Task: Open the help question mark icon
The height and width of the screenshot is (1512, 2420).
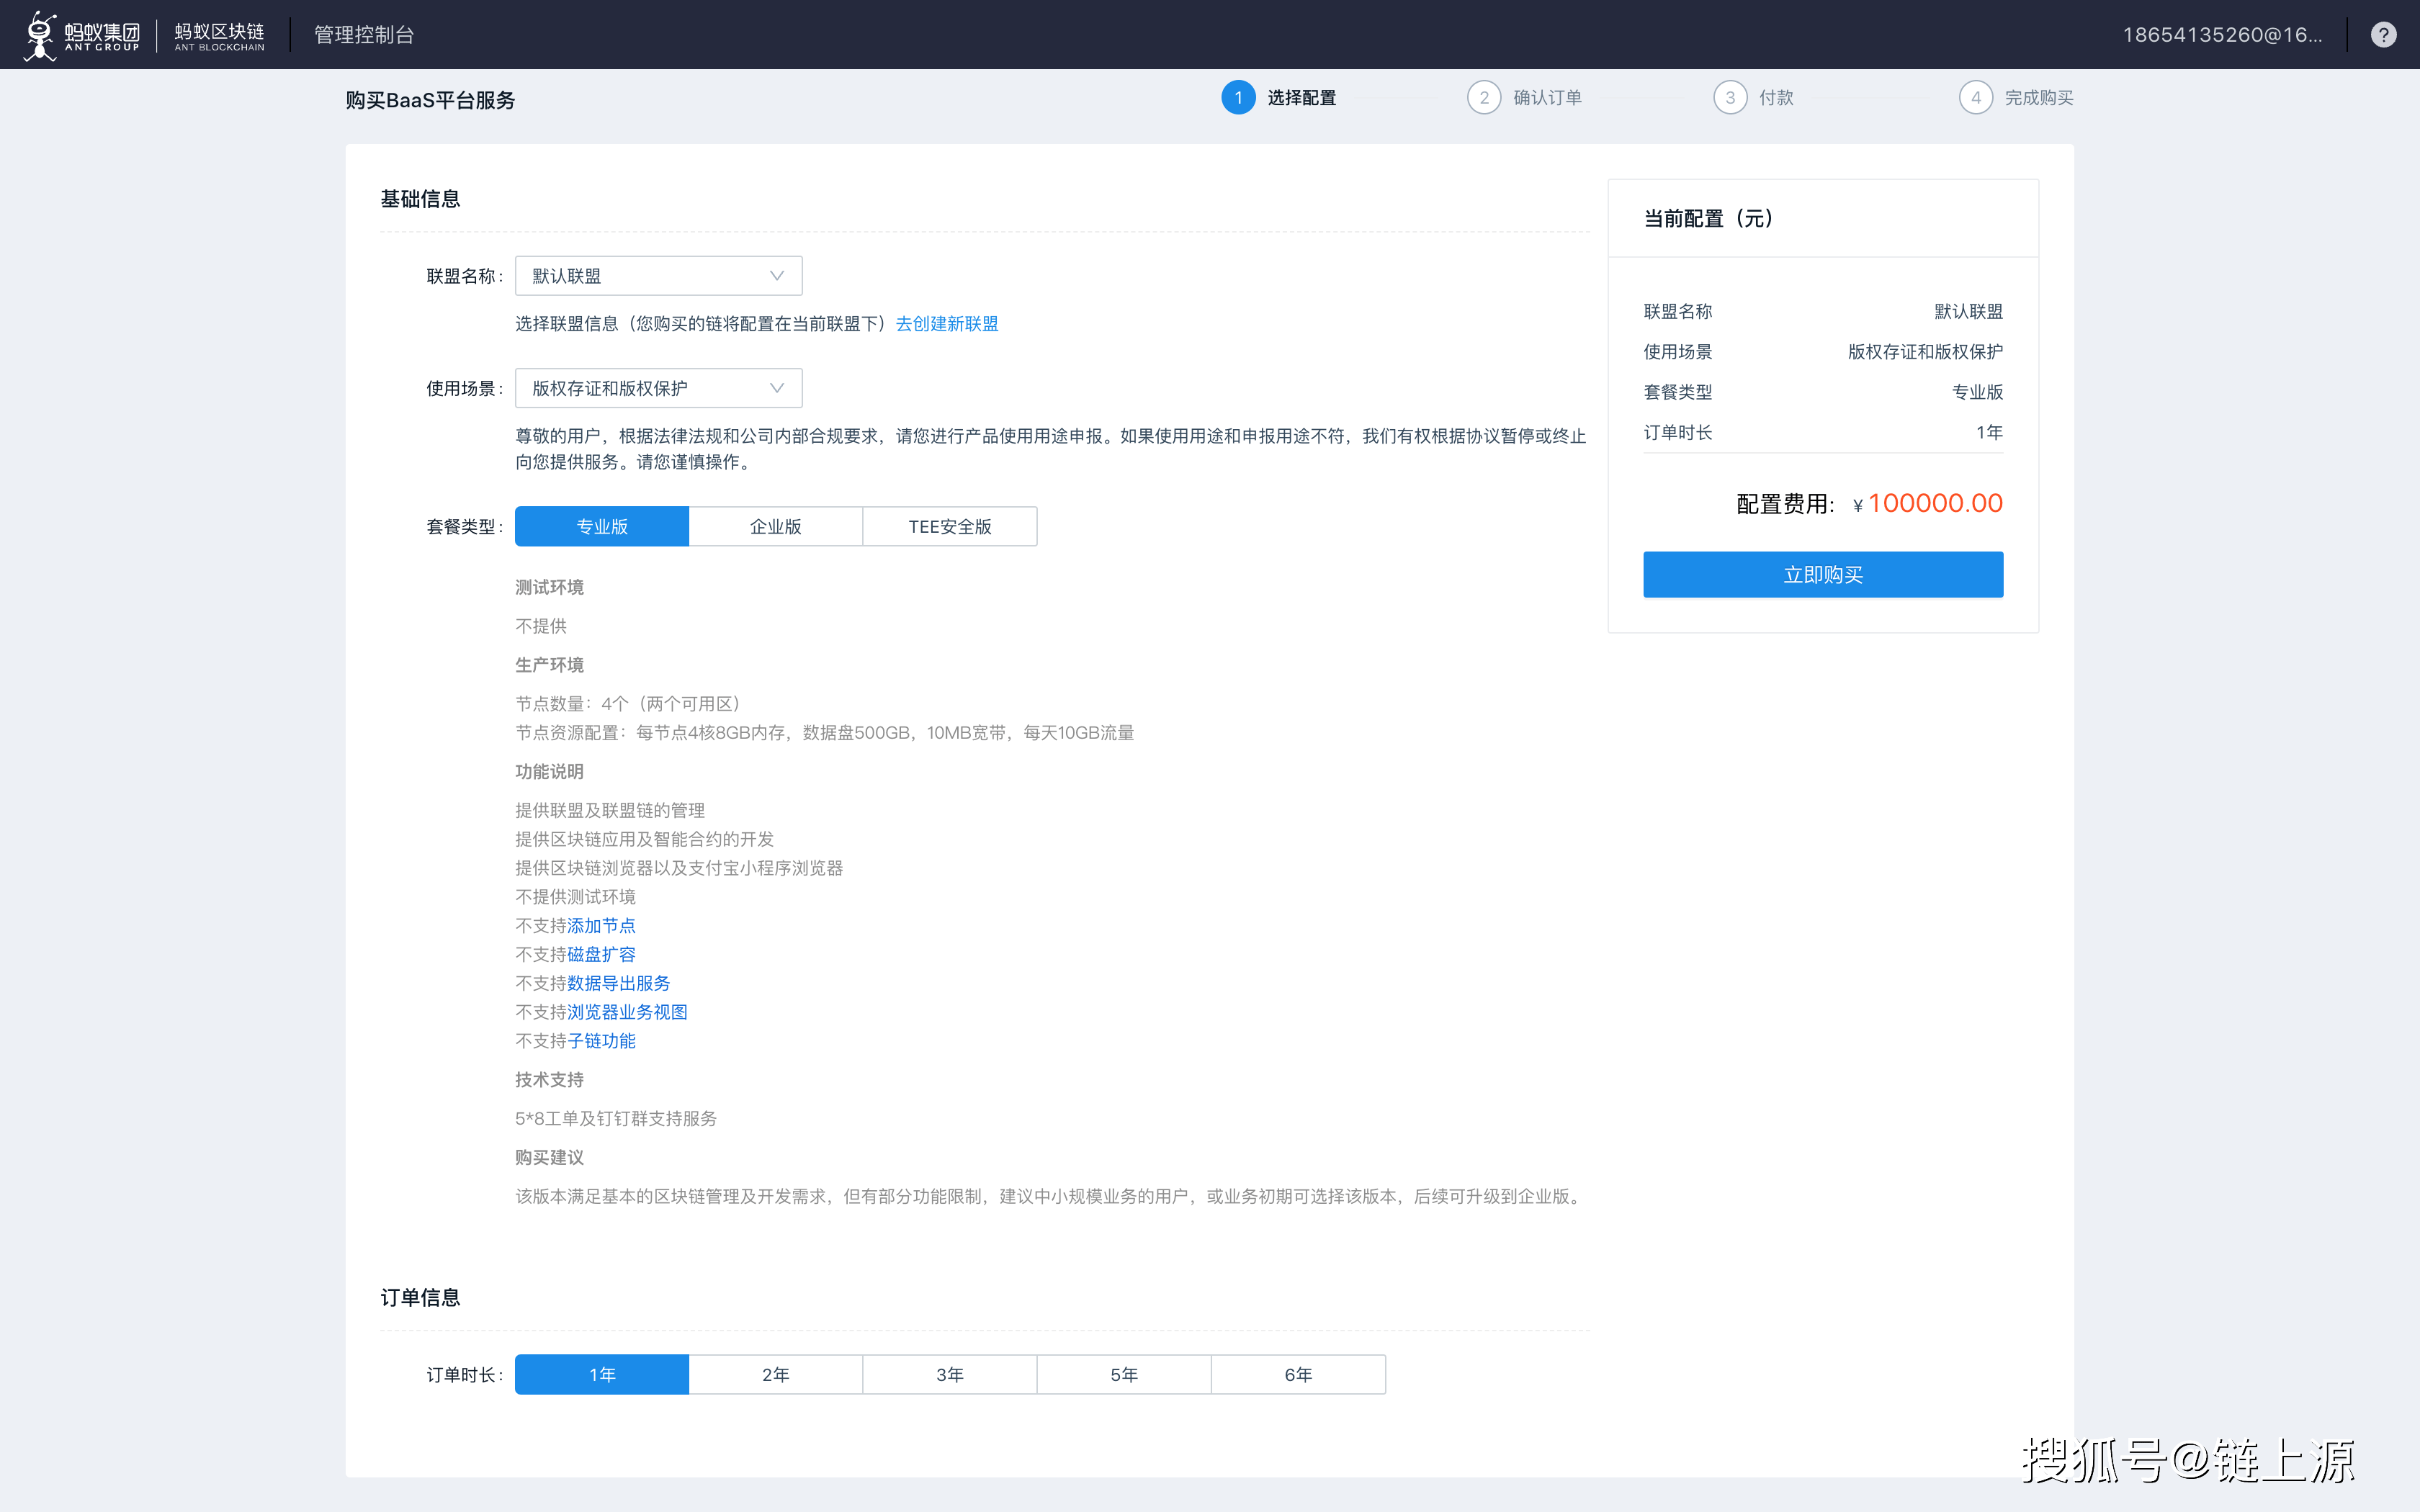Action: point(2383,35)
